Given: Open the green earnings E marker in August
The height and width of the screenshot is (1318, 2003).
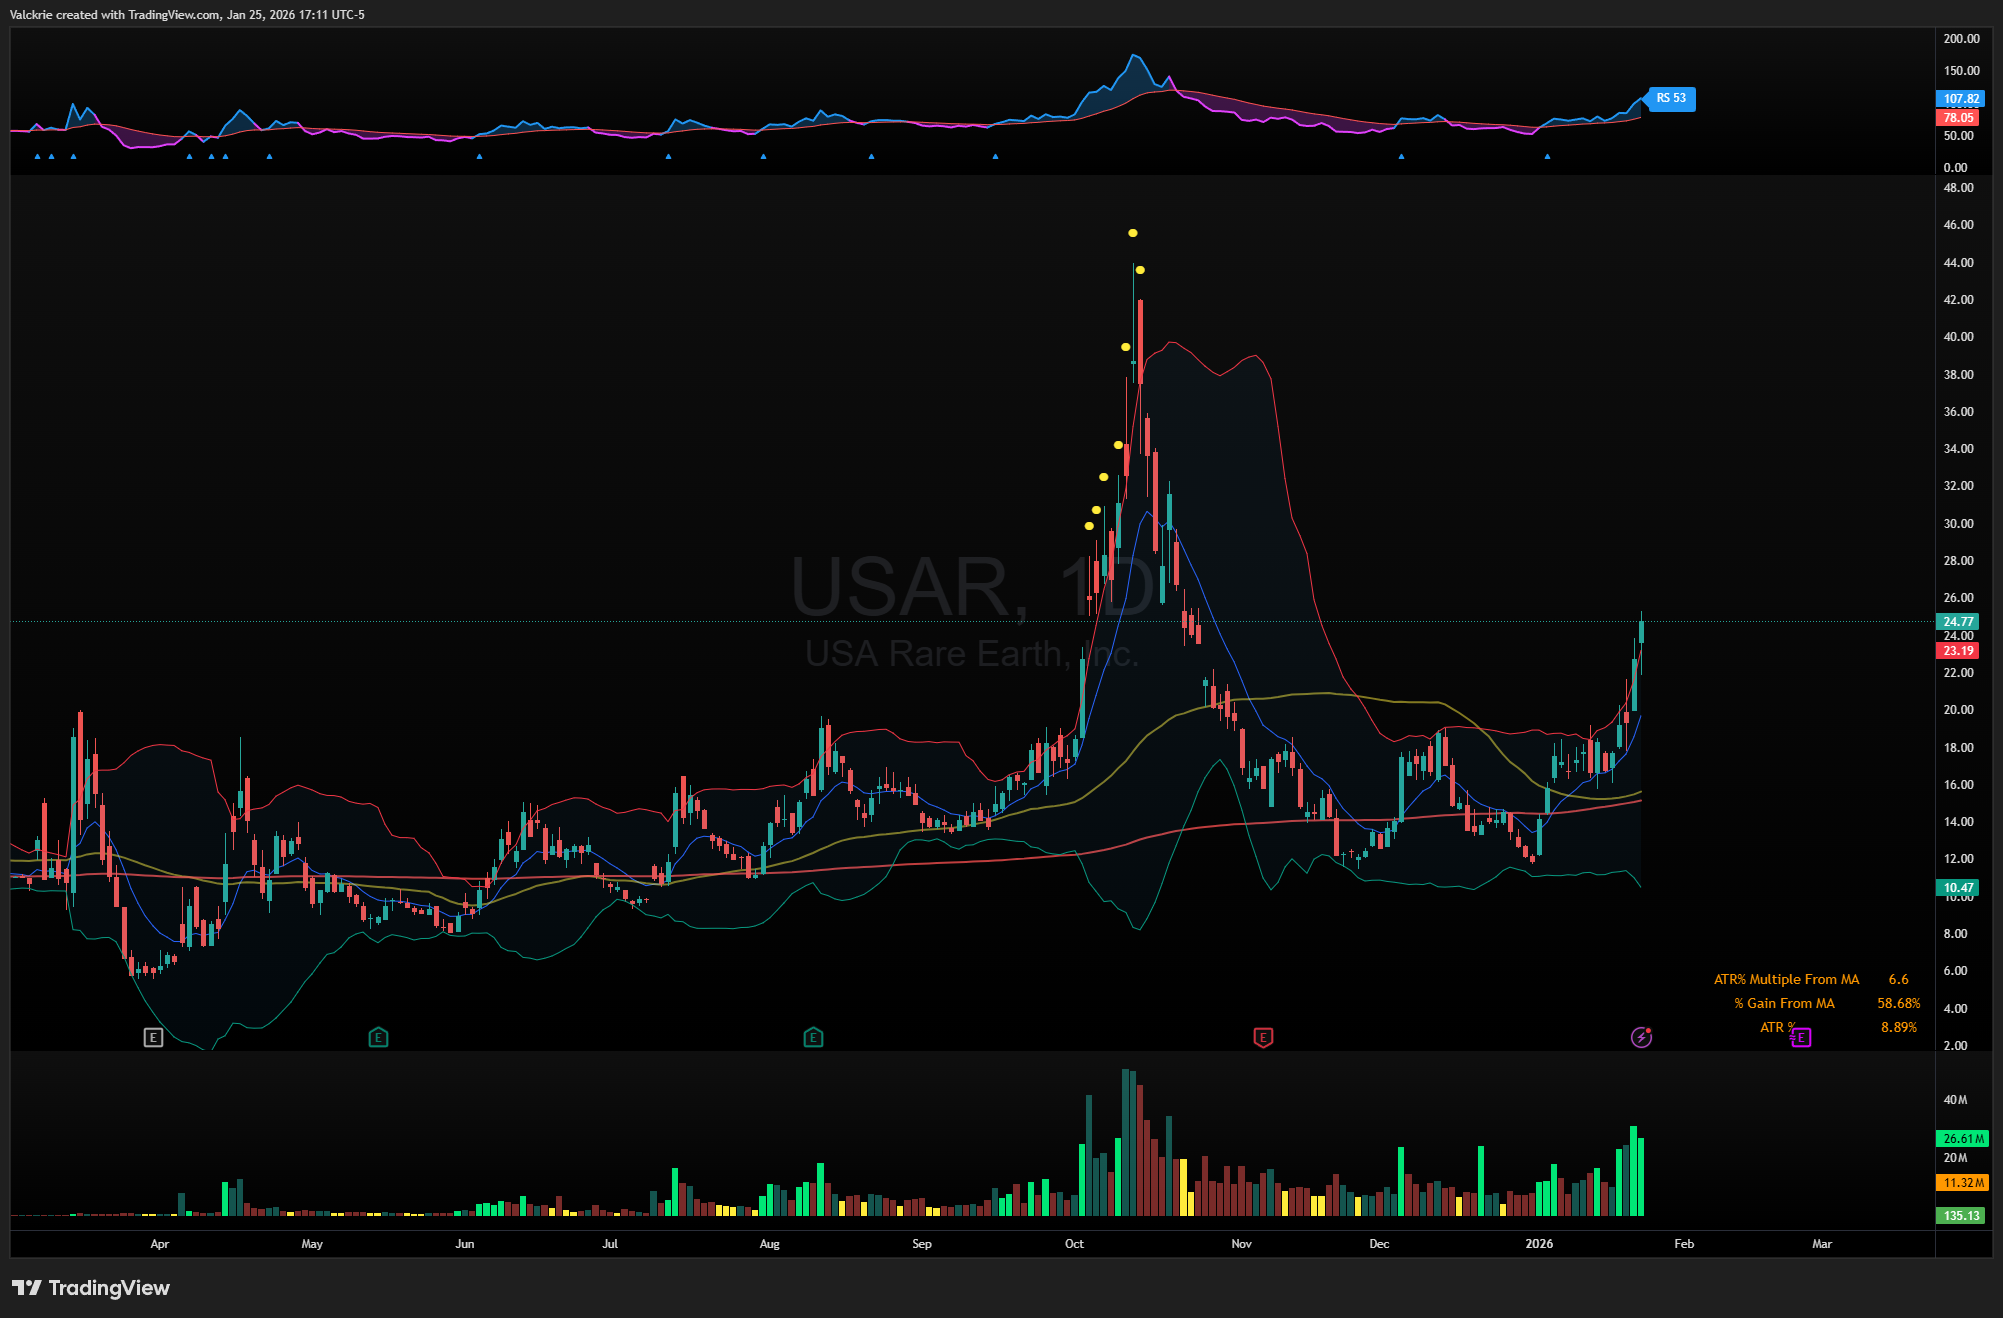Looking at the screenshot, I should [813, 1038].
